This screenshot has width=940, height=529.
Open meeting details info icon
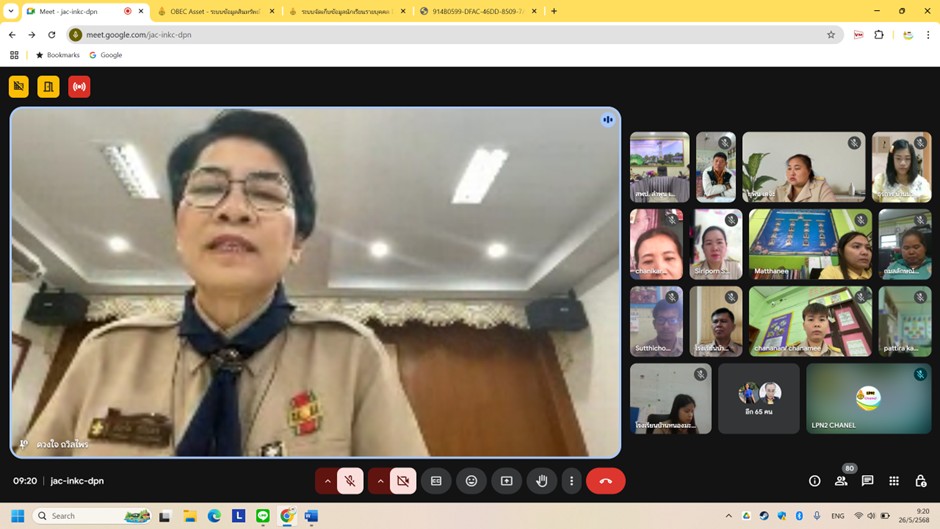(814, 481)
